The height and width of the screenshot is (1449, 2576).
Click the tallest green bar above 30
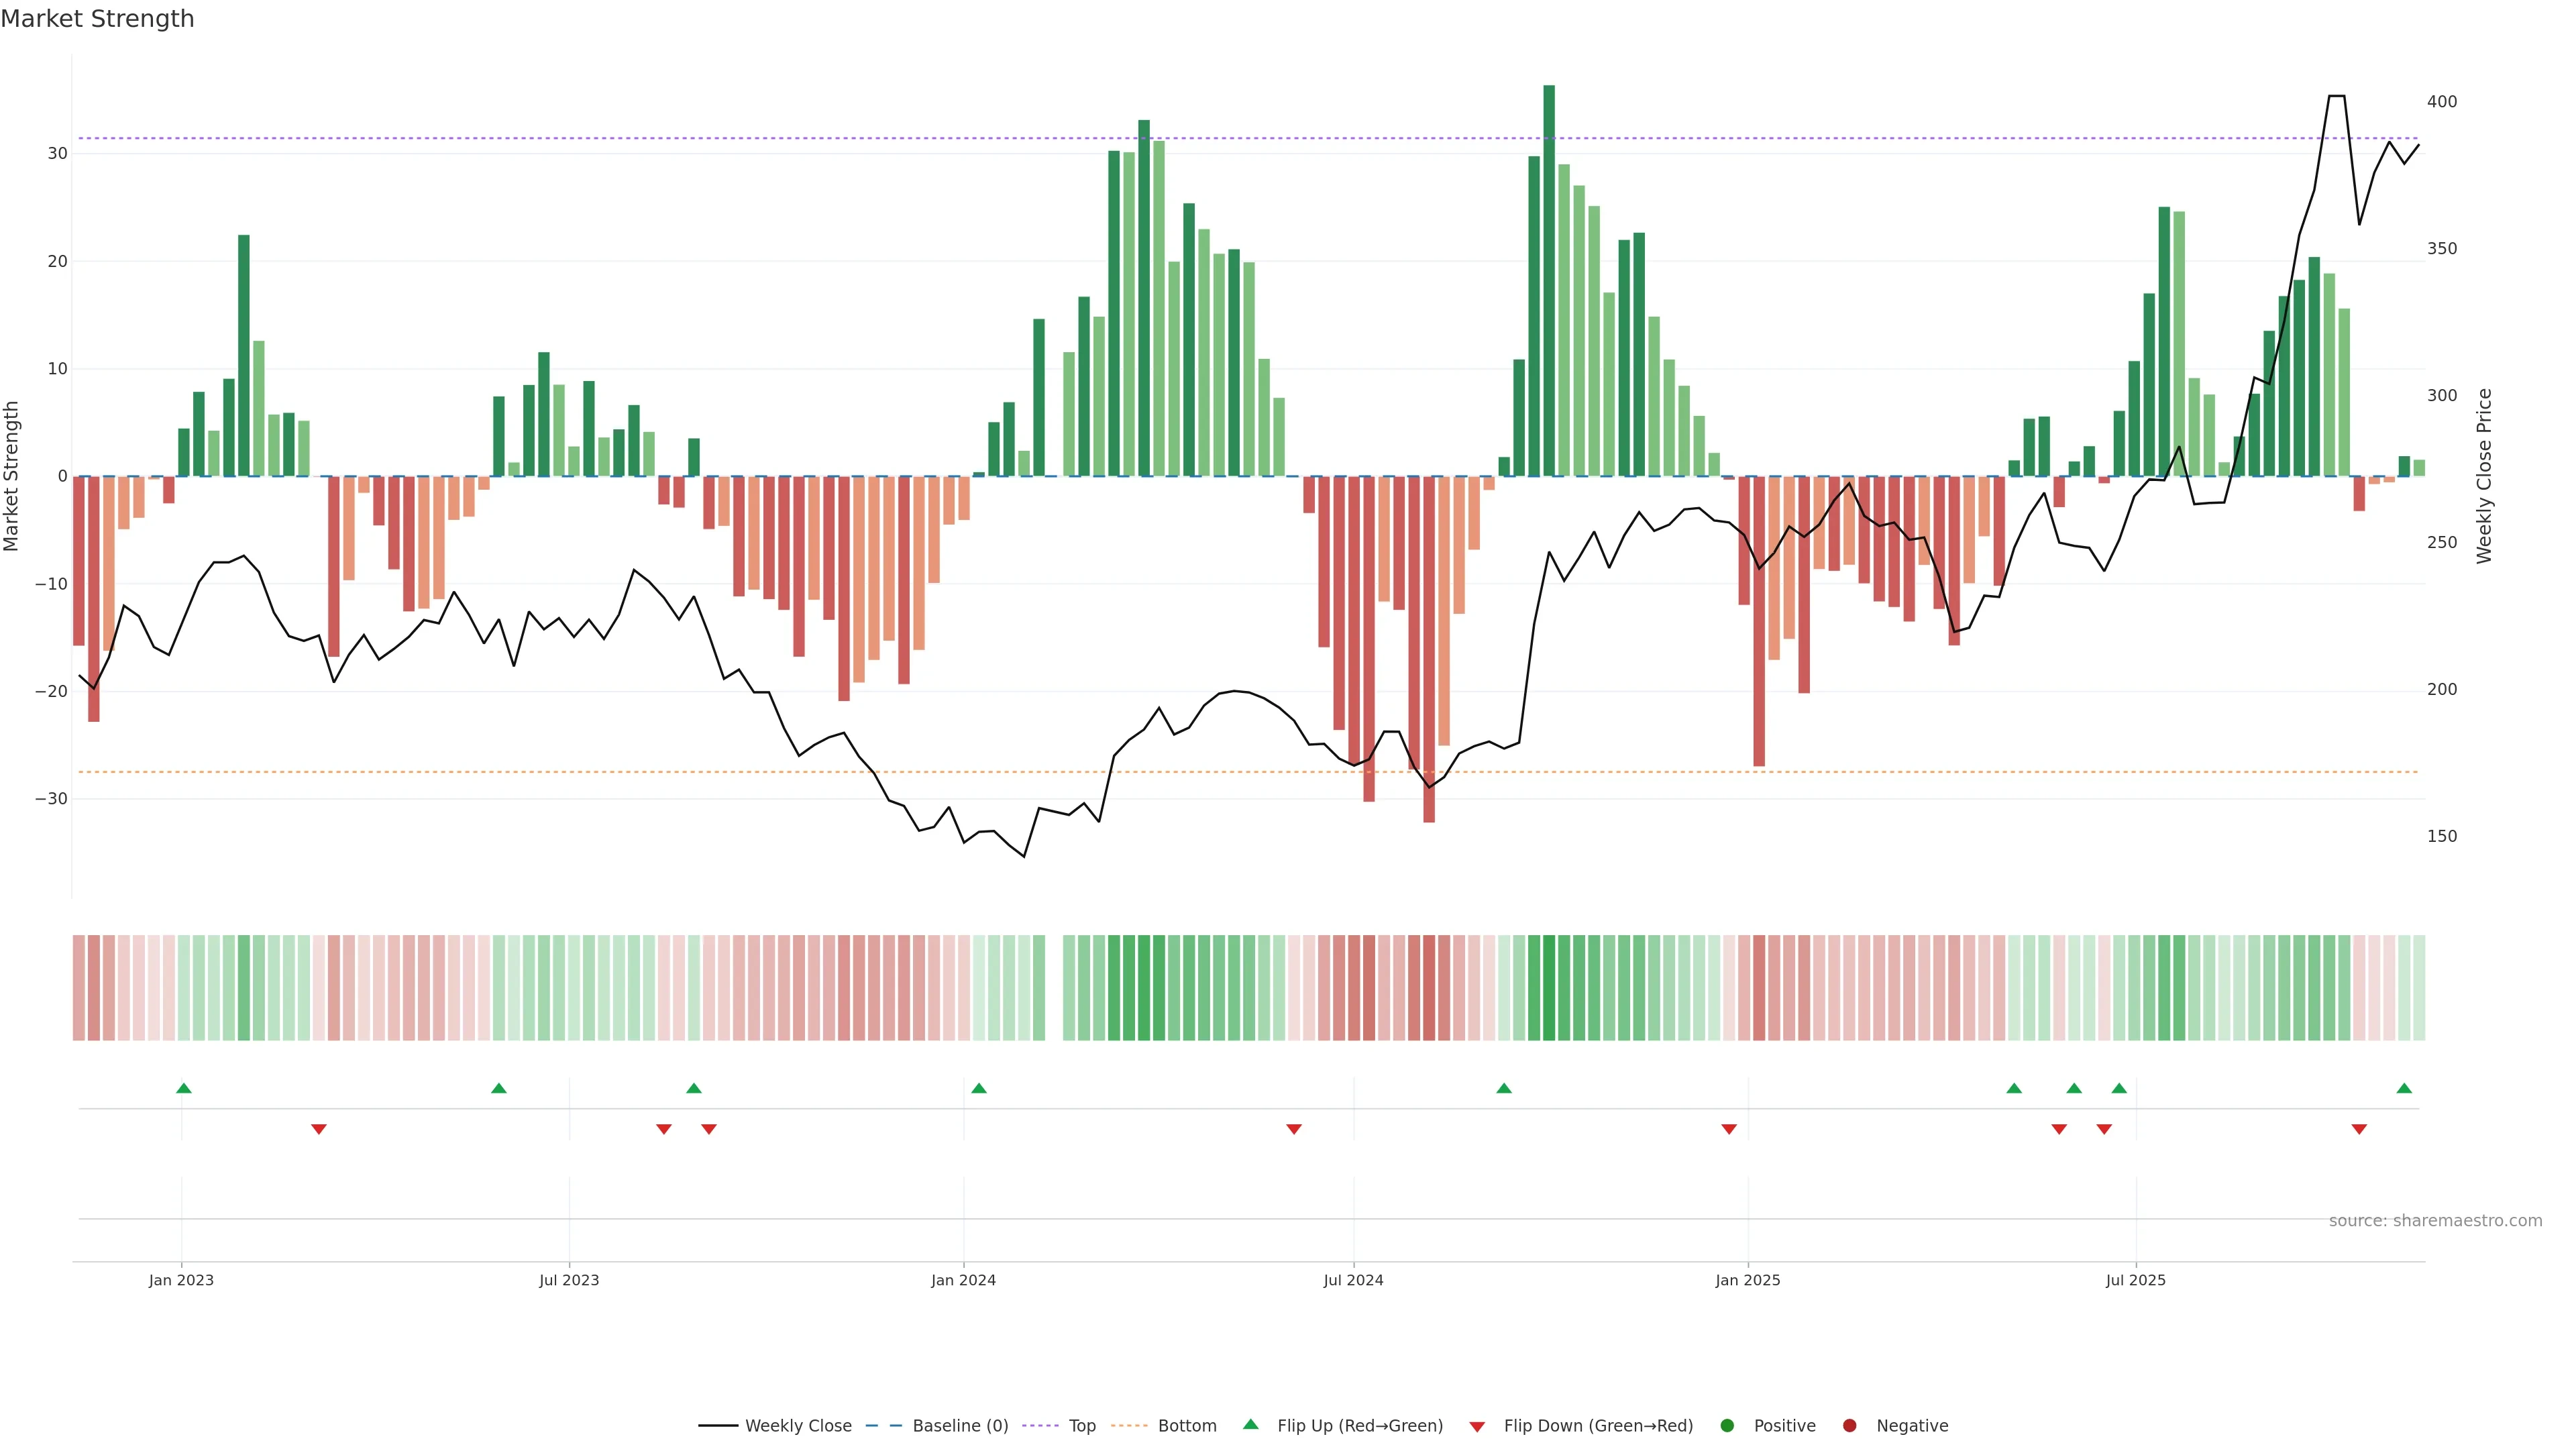[x=1549, y=280]
